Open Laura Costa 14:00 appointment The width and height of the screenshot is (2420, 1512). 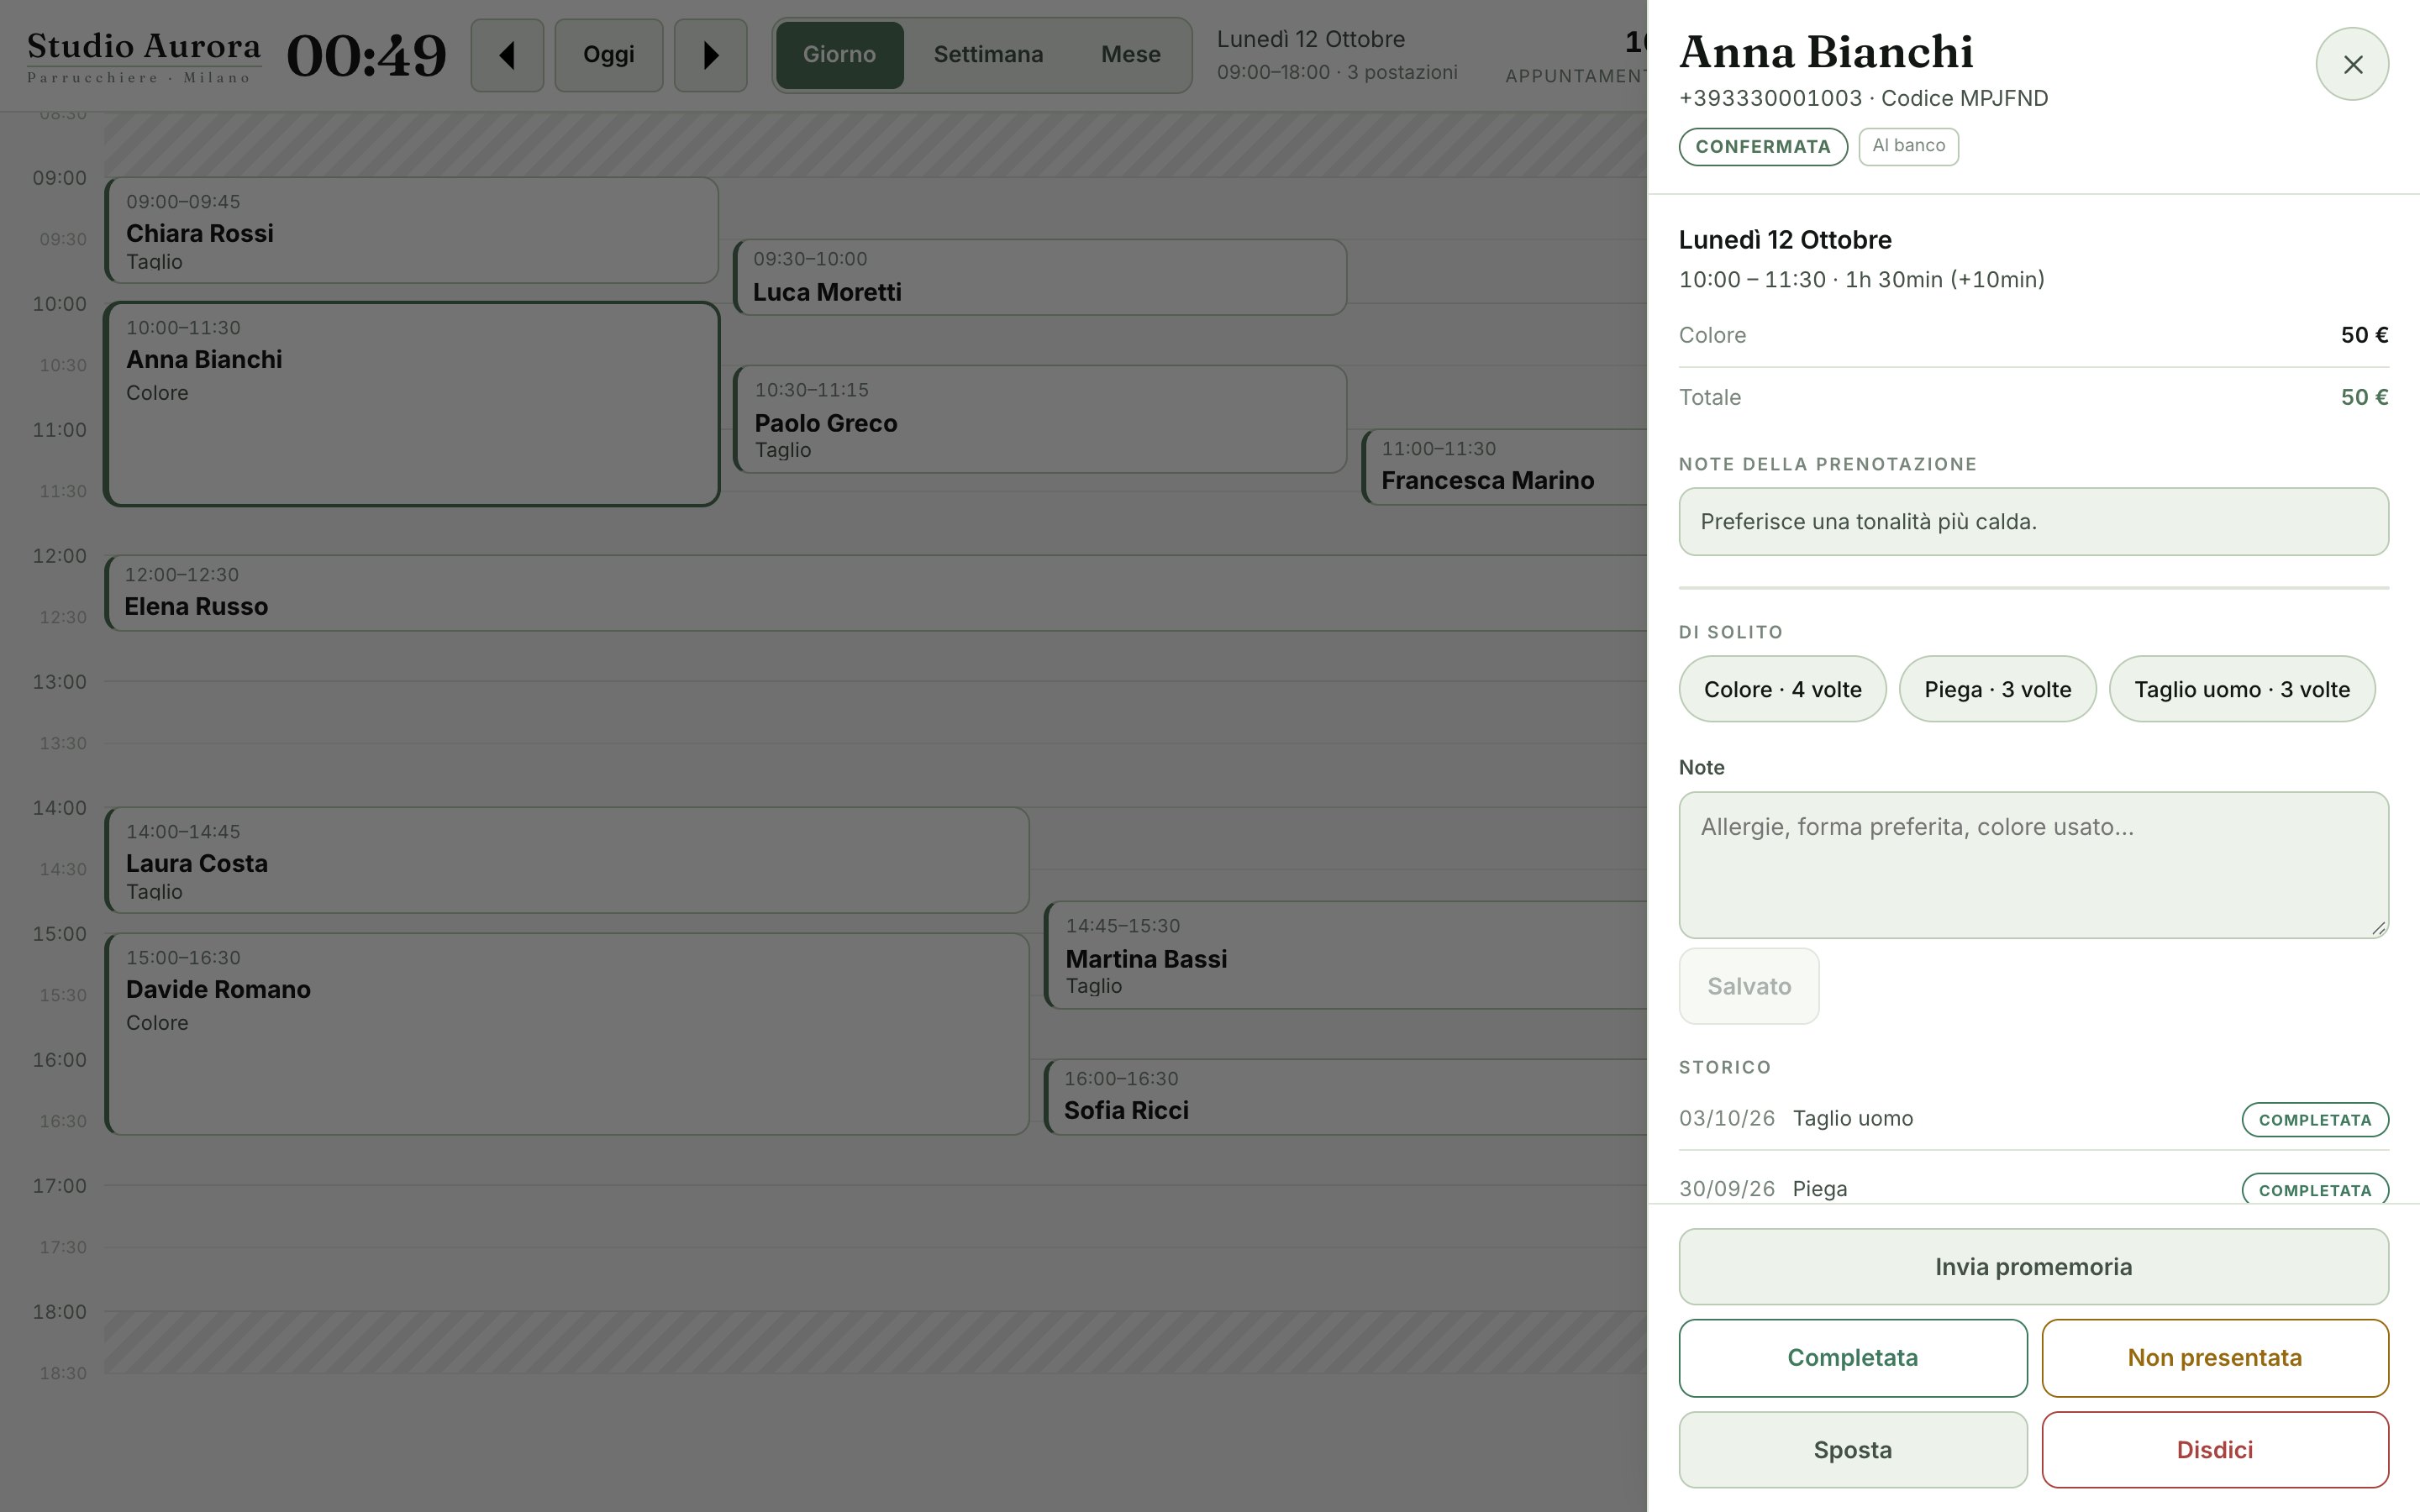point(567,860)
